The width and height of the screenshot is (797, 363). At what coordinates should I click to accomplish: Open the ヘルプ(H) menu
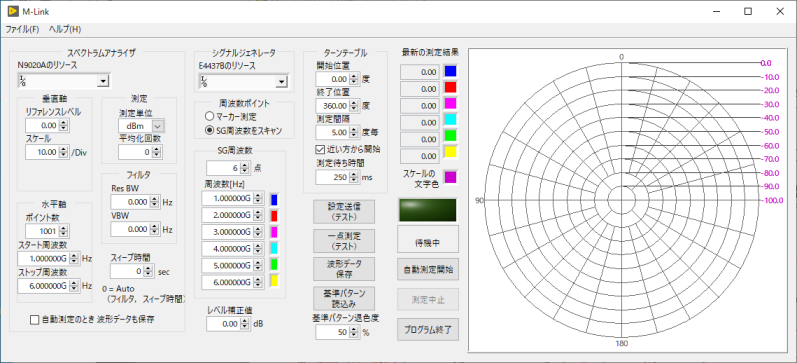click(65, 29)
